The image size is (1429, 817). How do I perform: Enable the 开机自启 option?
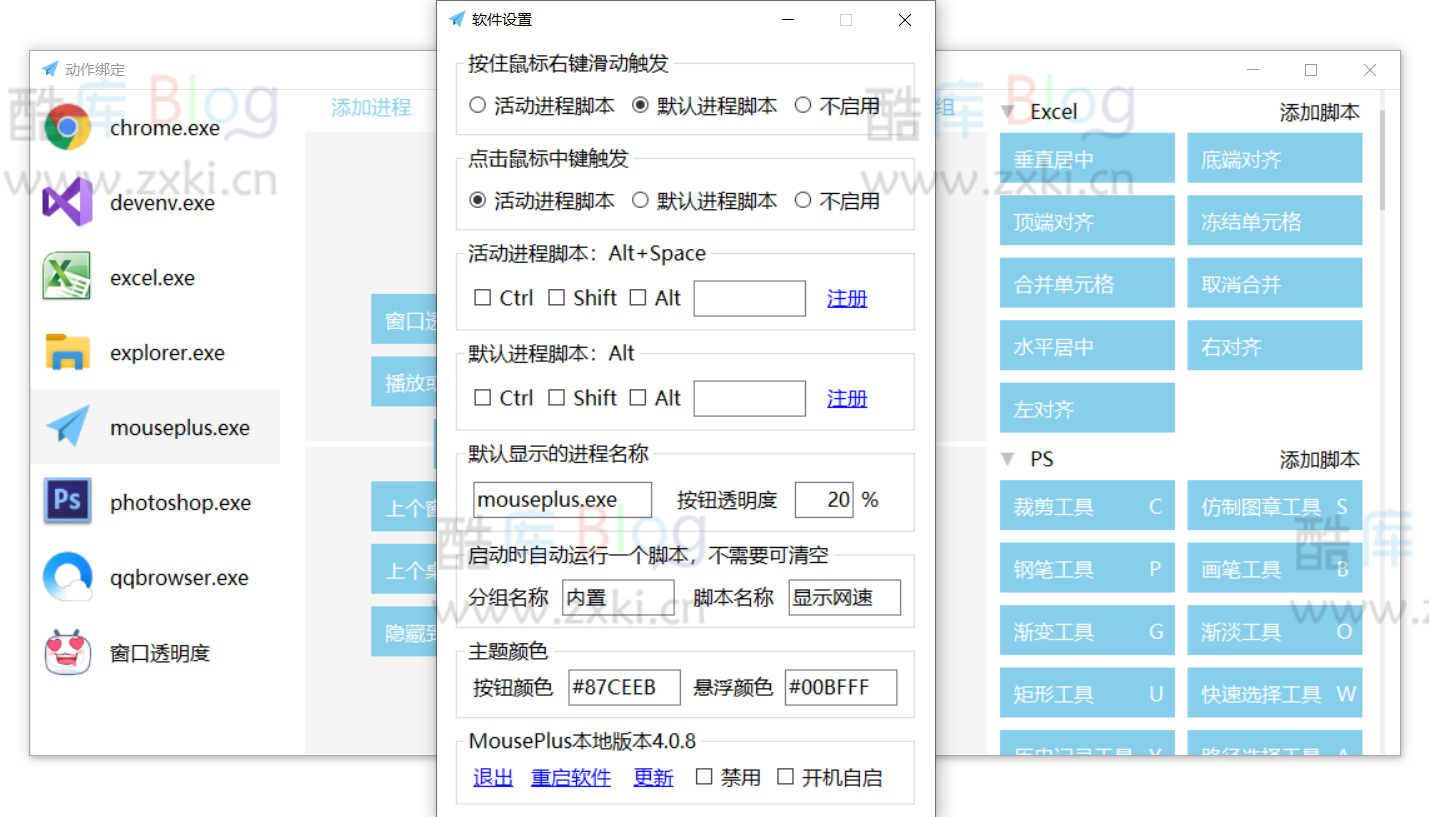785,776
